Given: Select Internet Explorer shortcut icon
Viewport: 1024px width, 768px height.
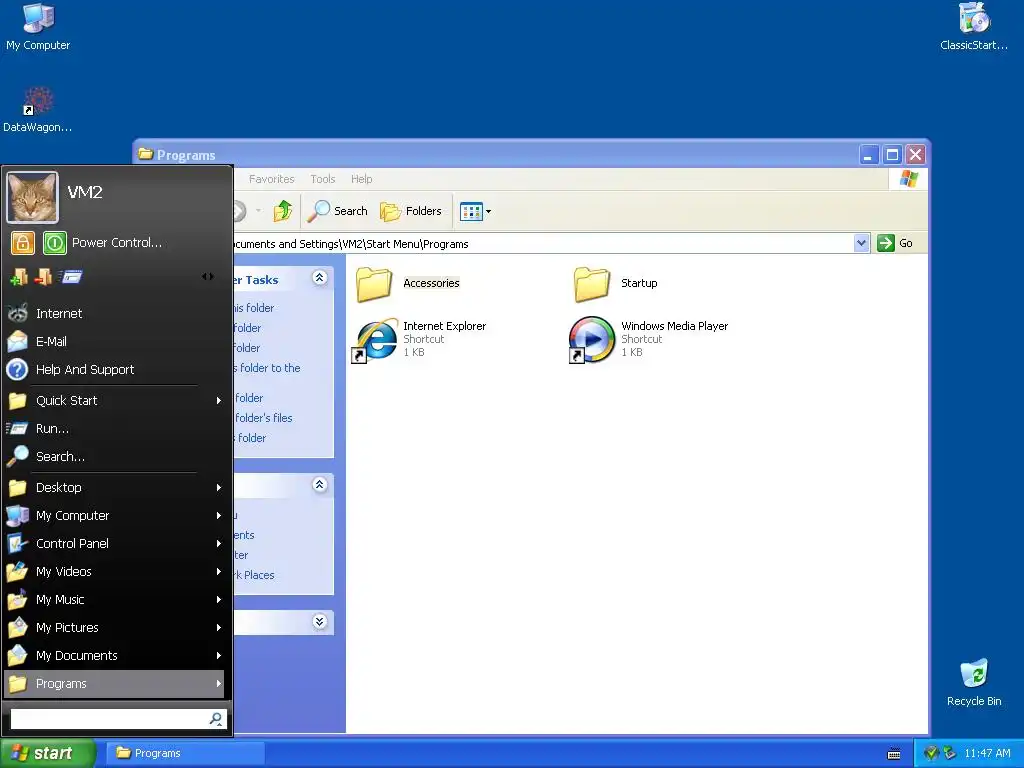Looking at the screenshot, I should coord(376,340).
